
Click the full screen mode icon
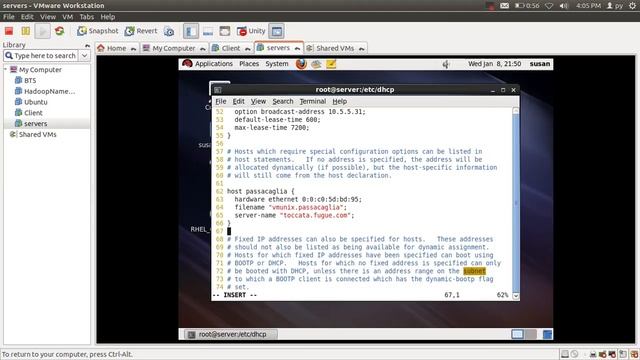tap(224, 31)
